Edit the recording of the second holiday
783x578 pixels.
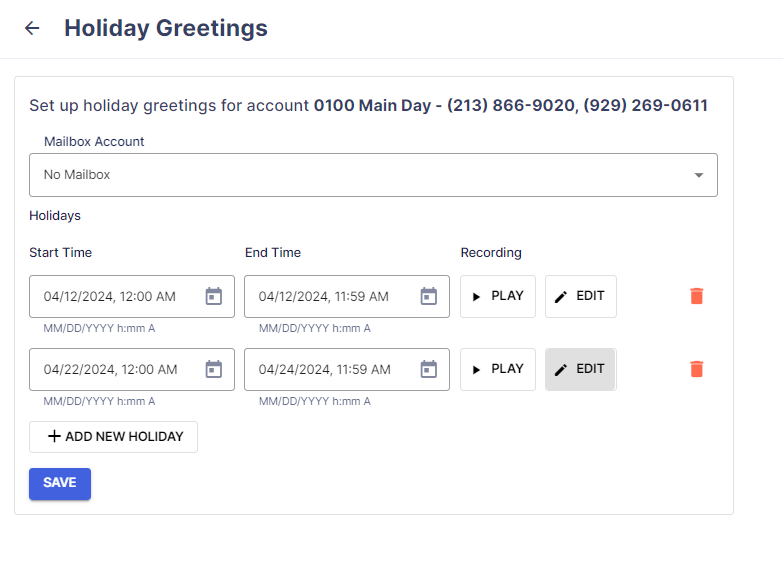581,369
